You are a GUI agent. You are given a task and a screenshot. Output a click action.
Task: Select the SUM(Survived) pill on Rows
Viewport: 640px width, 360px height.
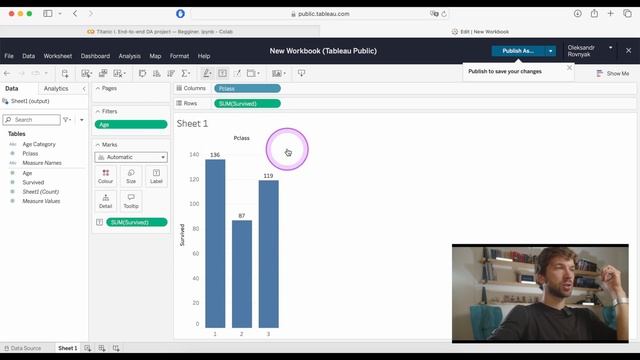(247, 104)
